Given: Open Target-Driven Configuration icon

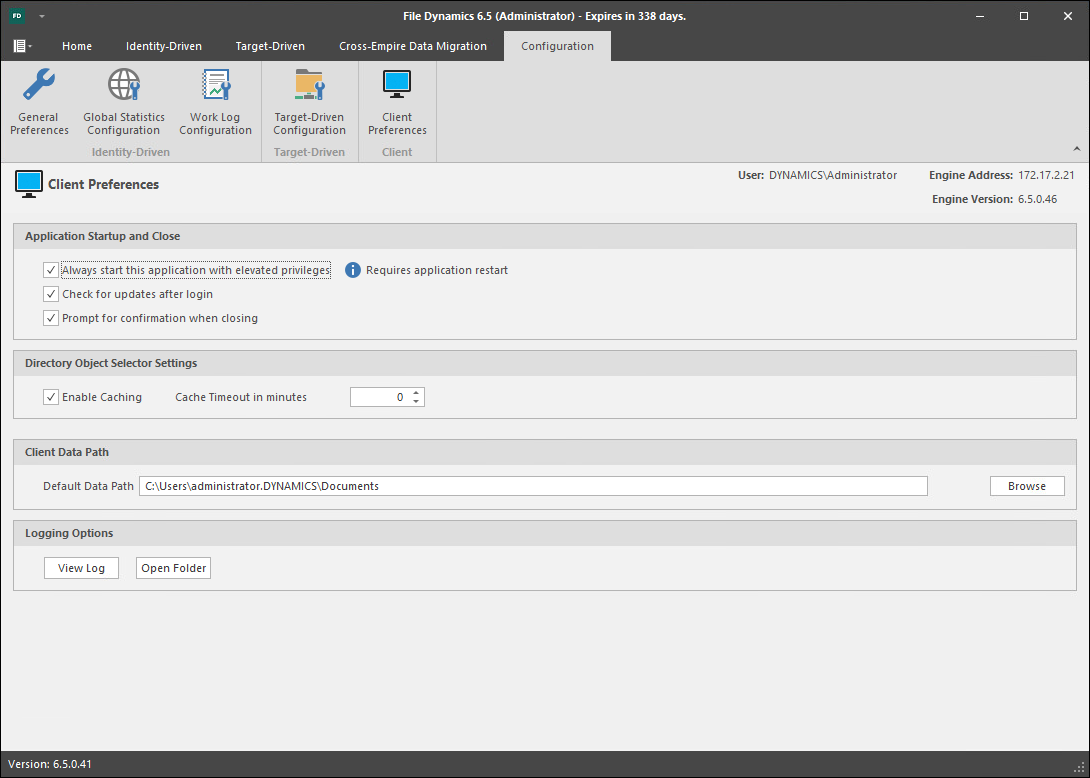Looking at the screenshot, I should click(x=309, y=86).
